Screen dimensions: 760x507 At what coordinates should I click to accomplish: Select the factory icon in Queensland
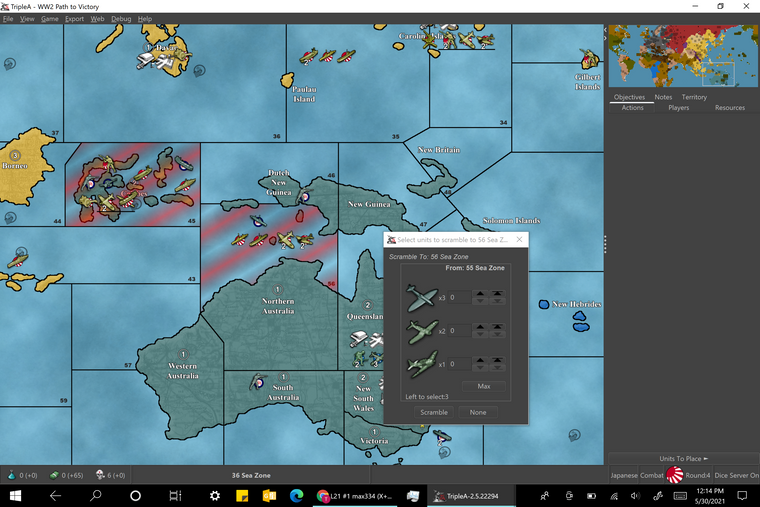[358, 338]
